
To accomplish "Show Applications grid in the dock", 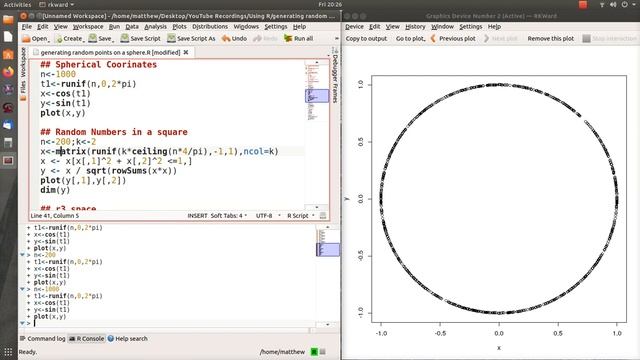I will coord(8,351).
